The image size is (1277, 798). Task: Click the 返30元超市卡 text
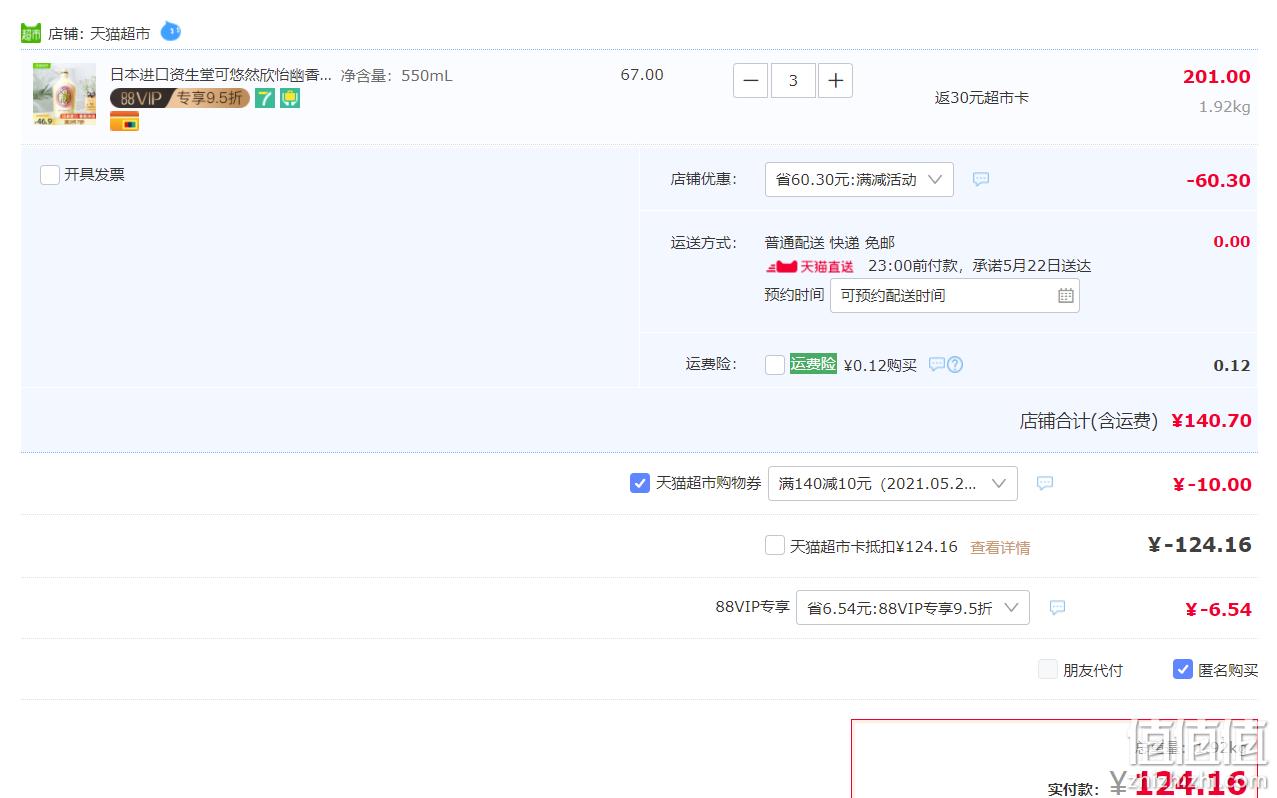pos(982,97)
